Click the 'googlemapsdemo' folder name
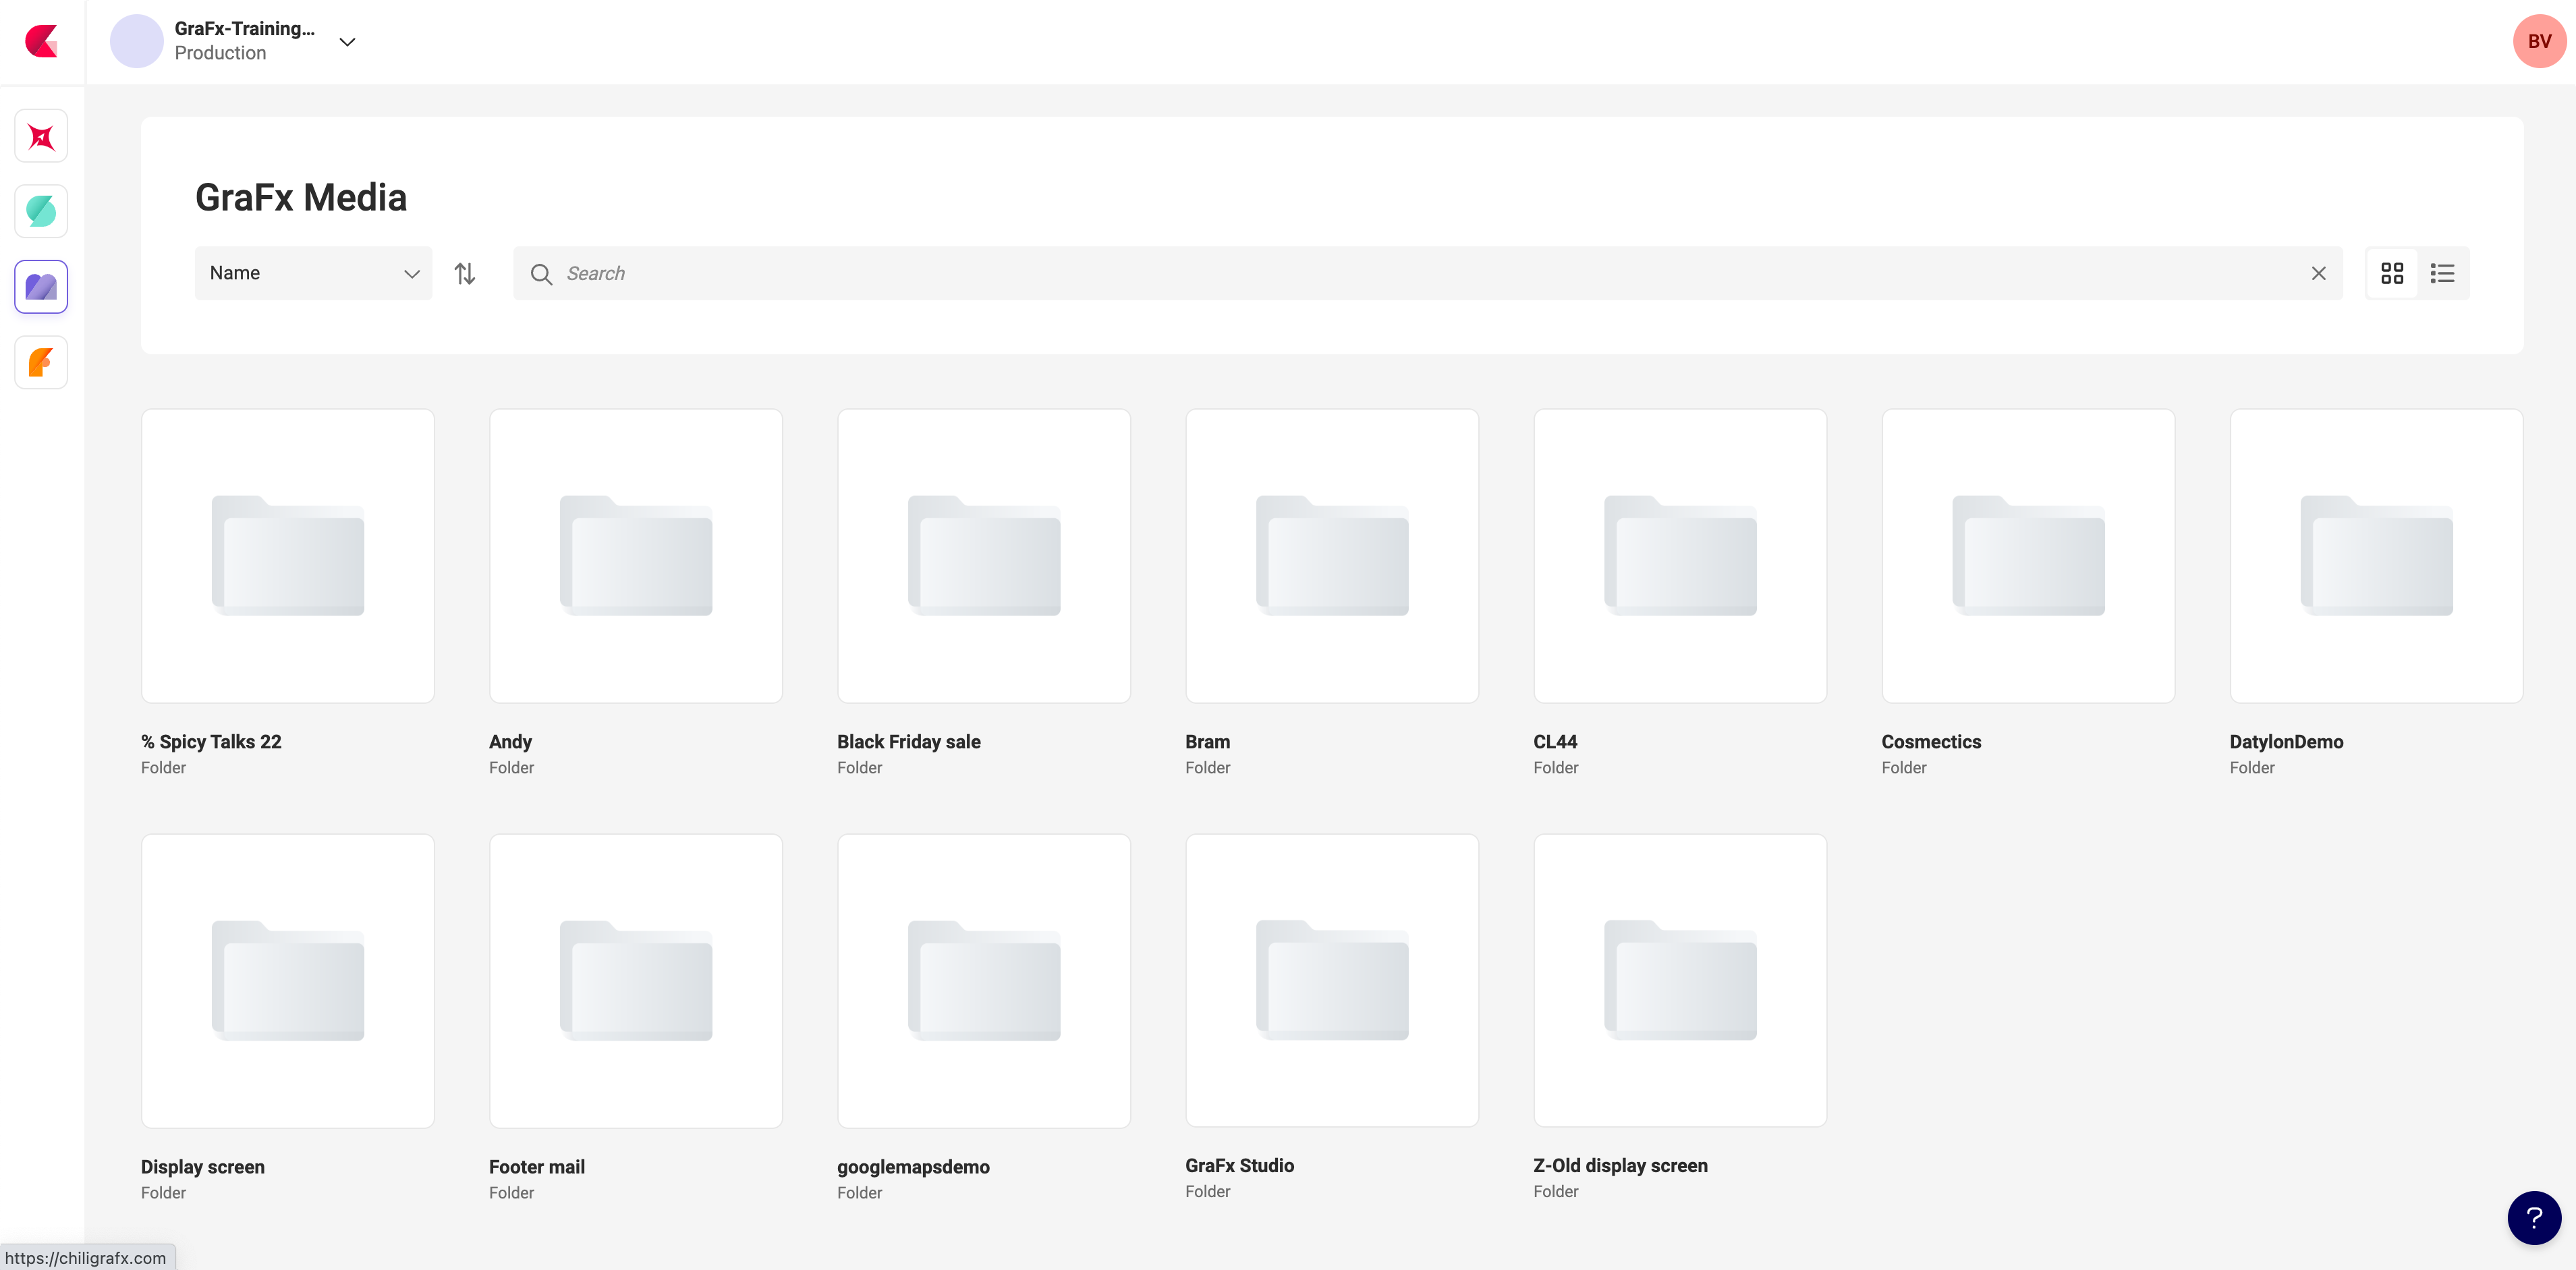Viewport: 2576px width, 1270px height. (913, 1167)
